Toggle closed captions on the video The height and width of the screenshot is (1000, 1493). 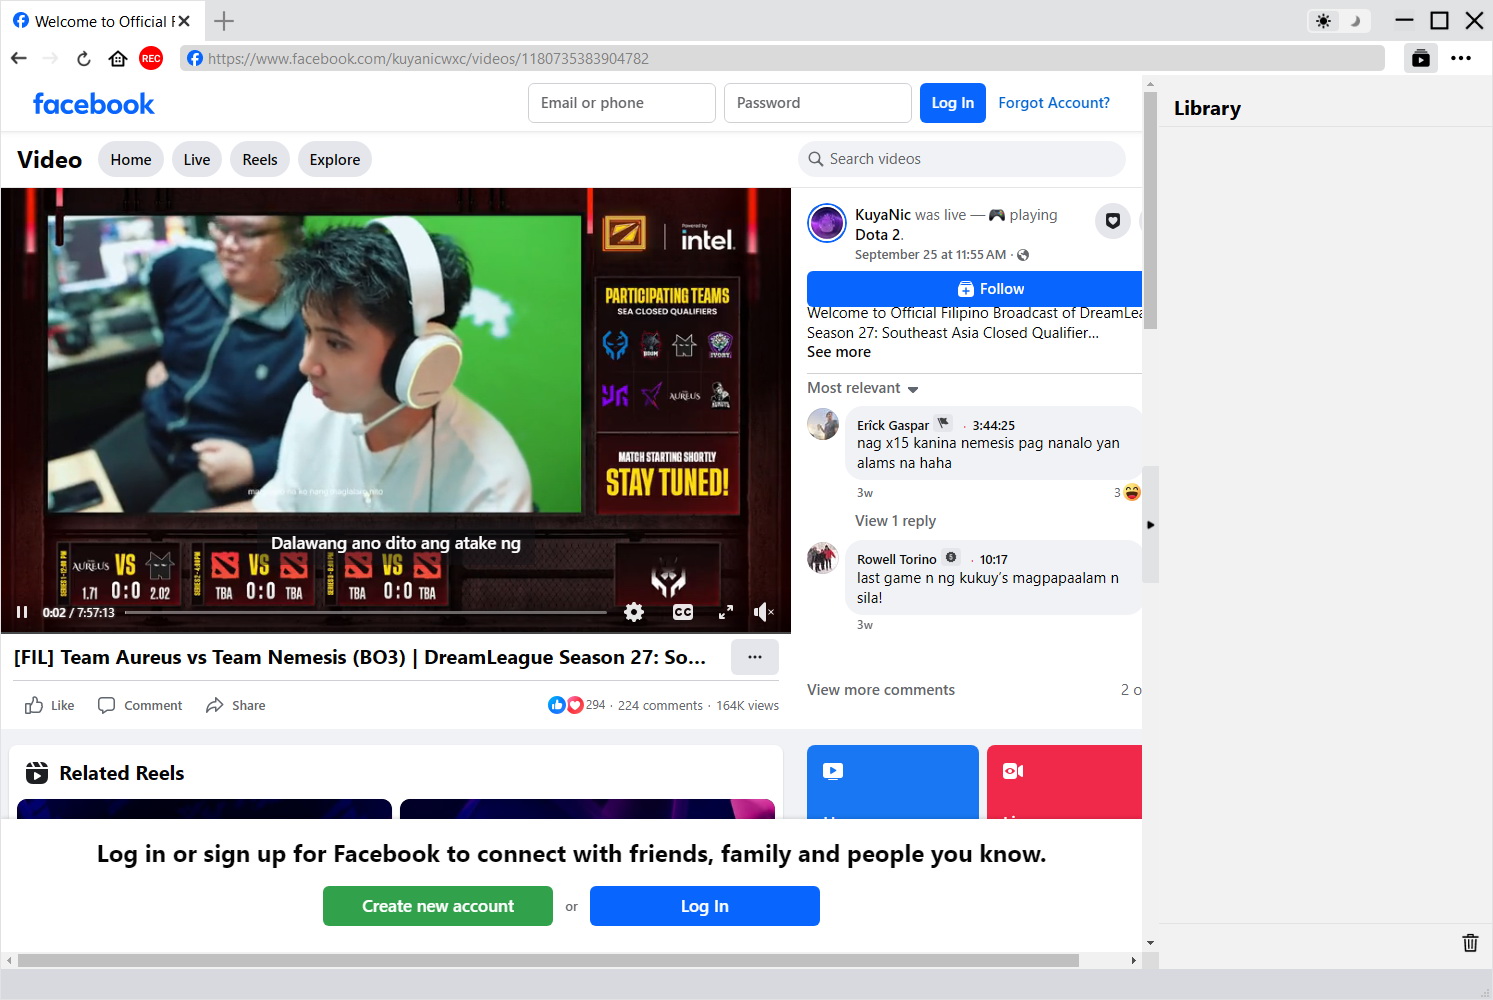[683, 612]
